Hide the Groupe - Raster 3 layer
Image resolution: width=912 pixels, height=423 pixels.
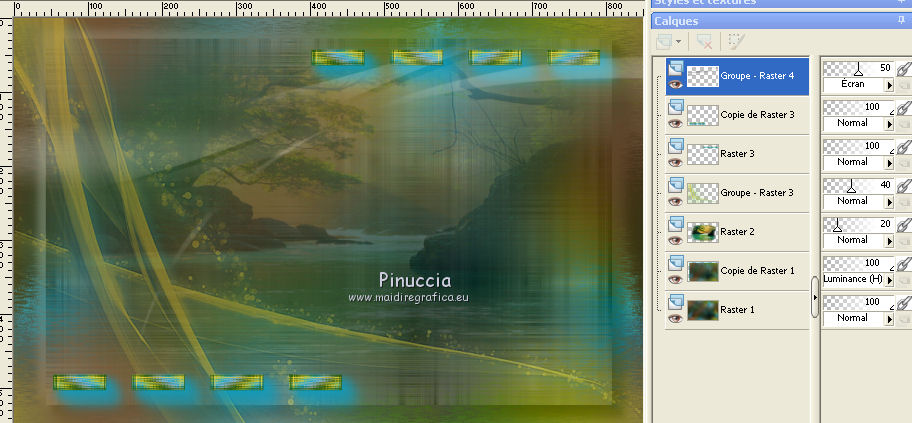675,201
